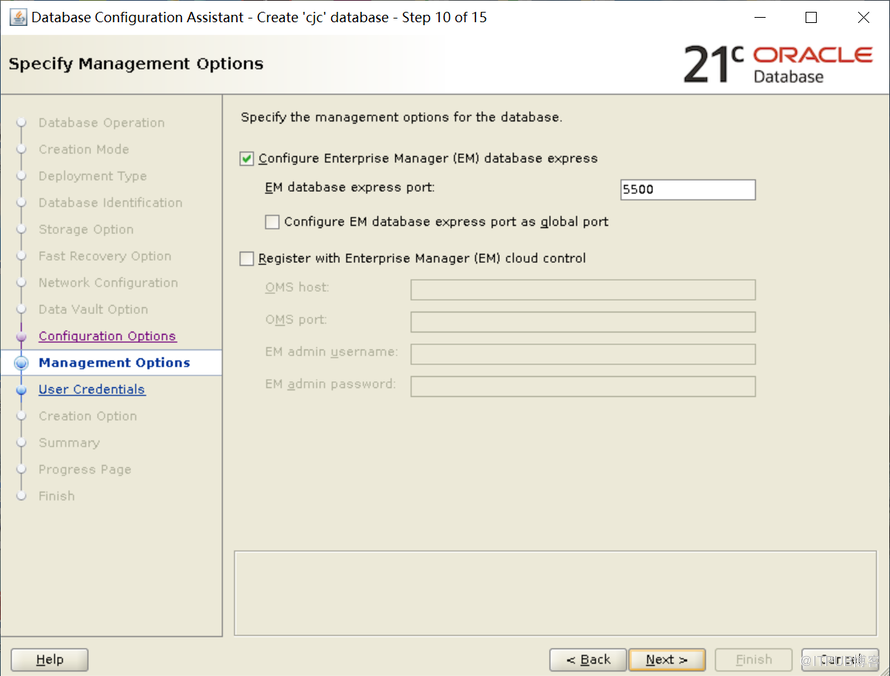Enable EM express port as global port
Image resolution: width=890 pixels, height=676 pixels.
click(x=272, y=222)
